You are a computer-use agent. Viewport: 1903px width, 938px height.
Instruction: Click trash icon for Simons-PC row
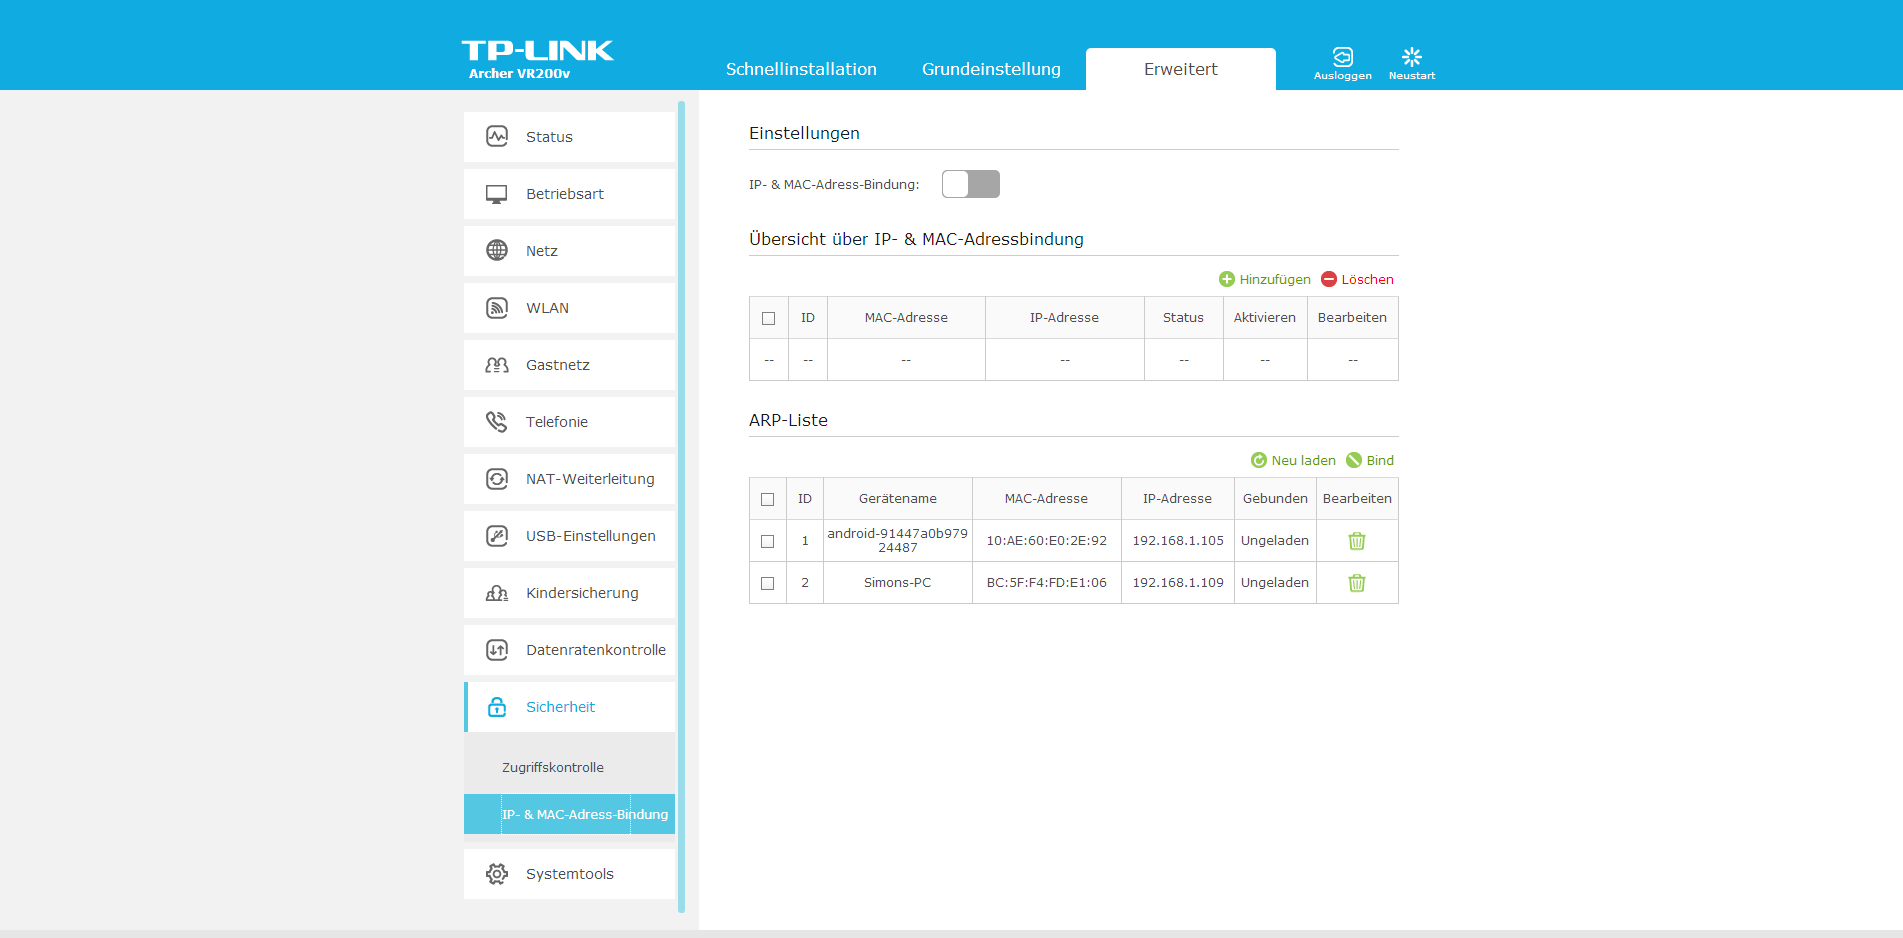[x=1356, y=583]
